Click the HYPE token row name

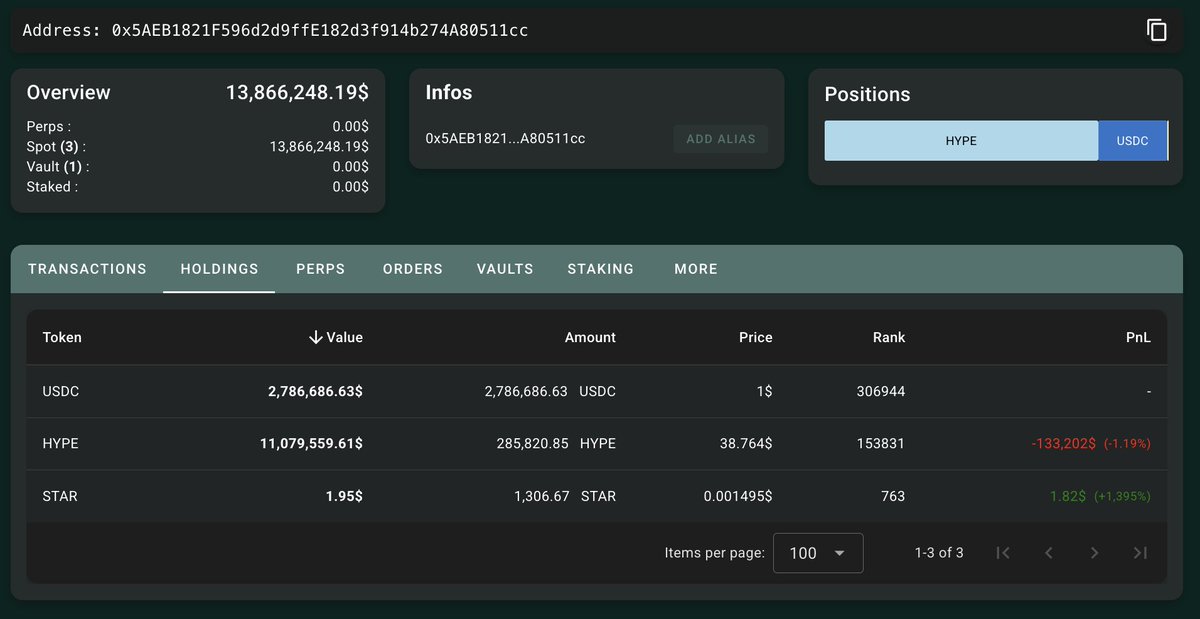[61, 444]
